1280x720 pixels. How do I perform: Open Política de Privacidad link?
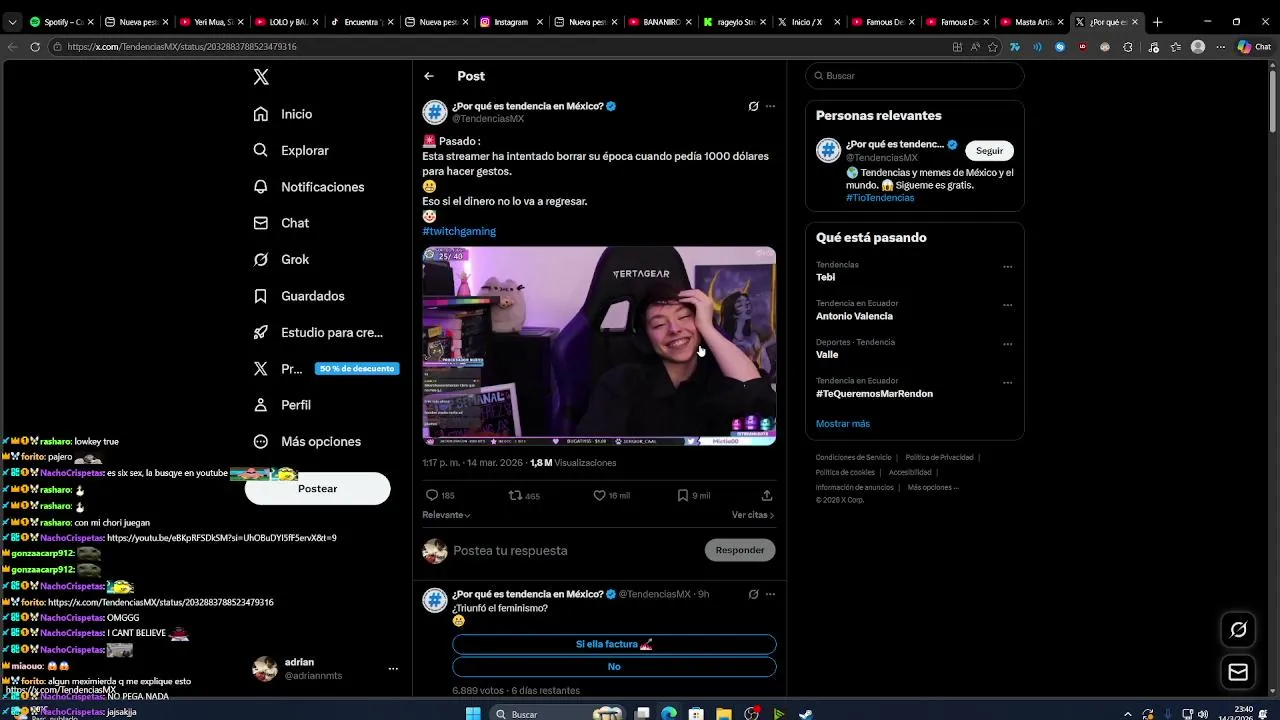pyautogui.click(x=939, y=458)
